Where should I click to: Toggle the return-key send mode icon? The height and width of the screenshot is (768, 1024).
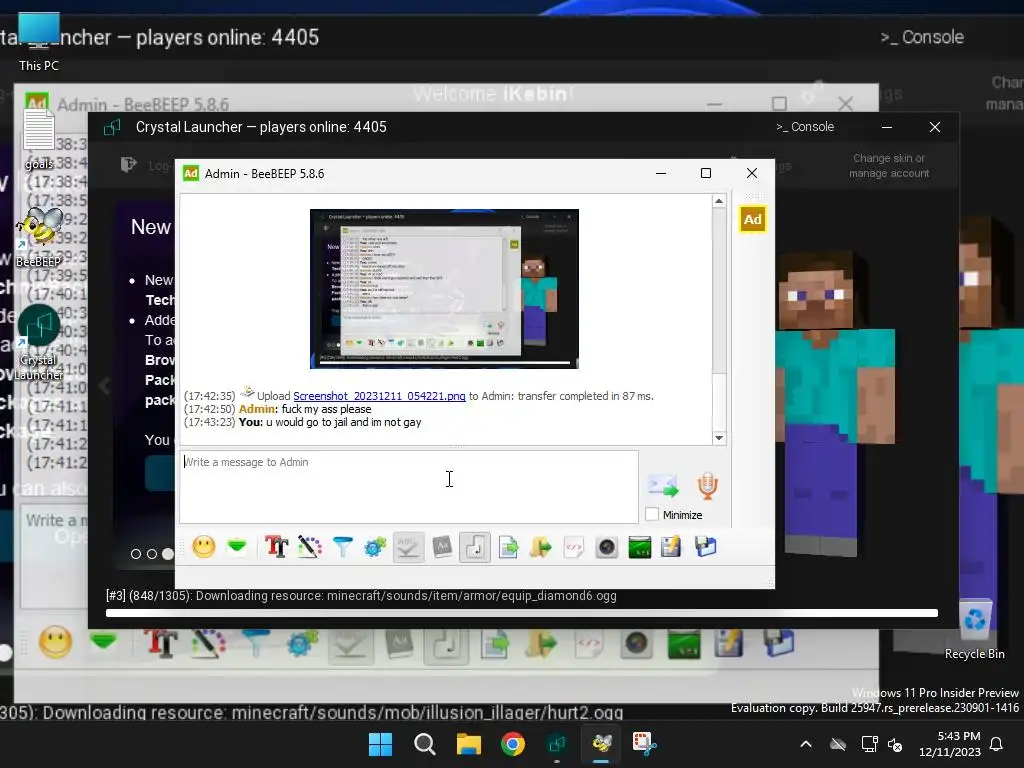click(x=475, y=547)
